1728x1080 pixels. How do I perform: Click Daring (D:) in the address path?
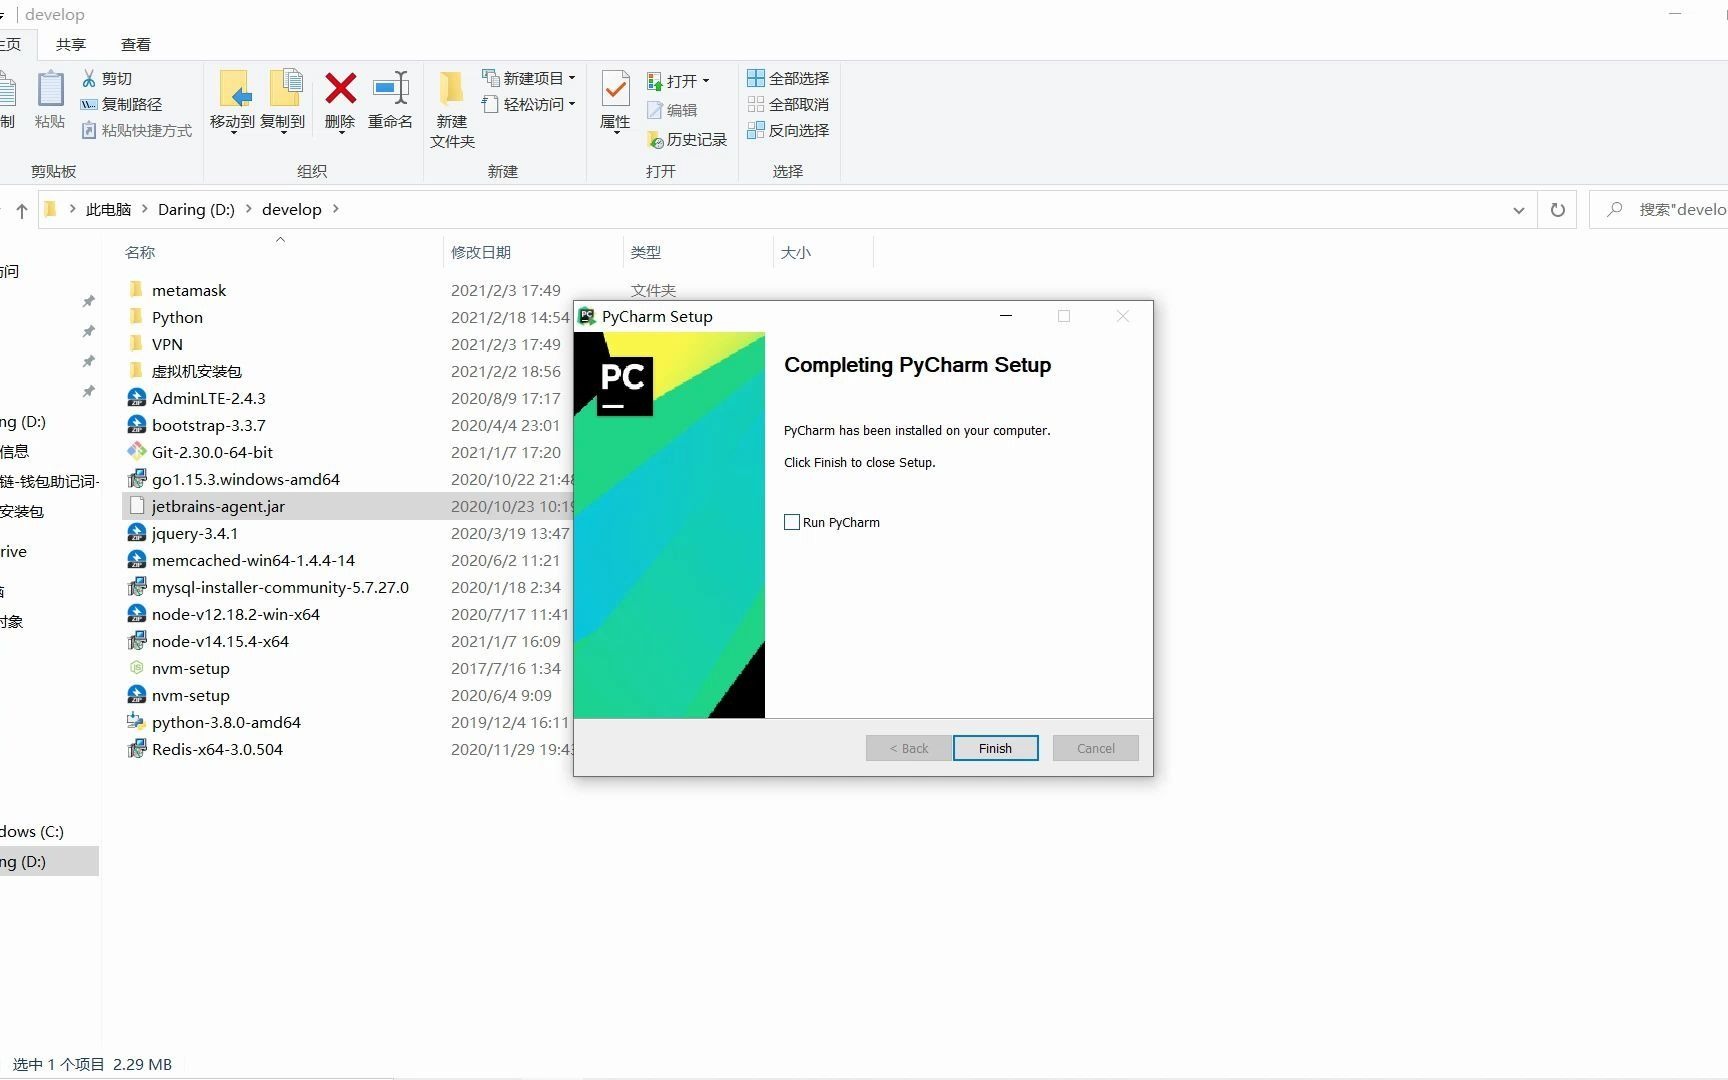click(x=196, y=209)
